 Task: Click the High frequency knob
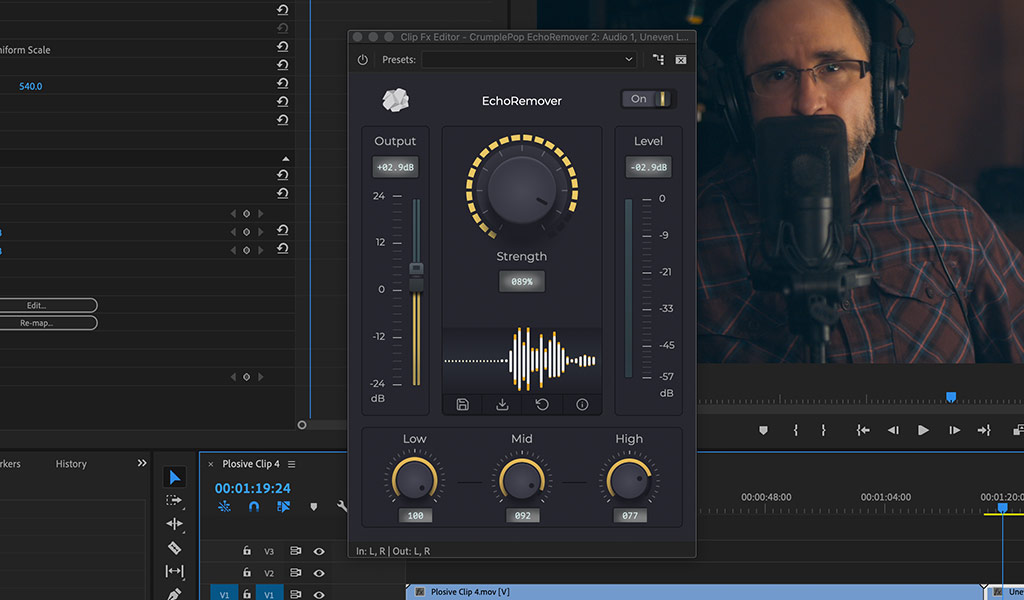[x=629, y=481]
